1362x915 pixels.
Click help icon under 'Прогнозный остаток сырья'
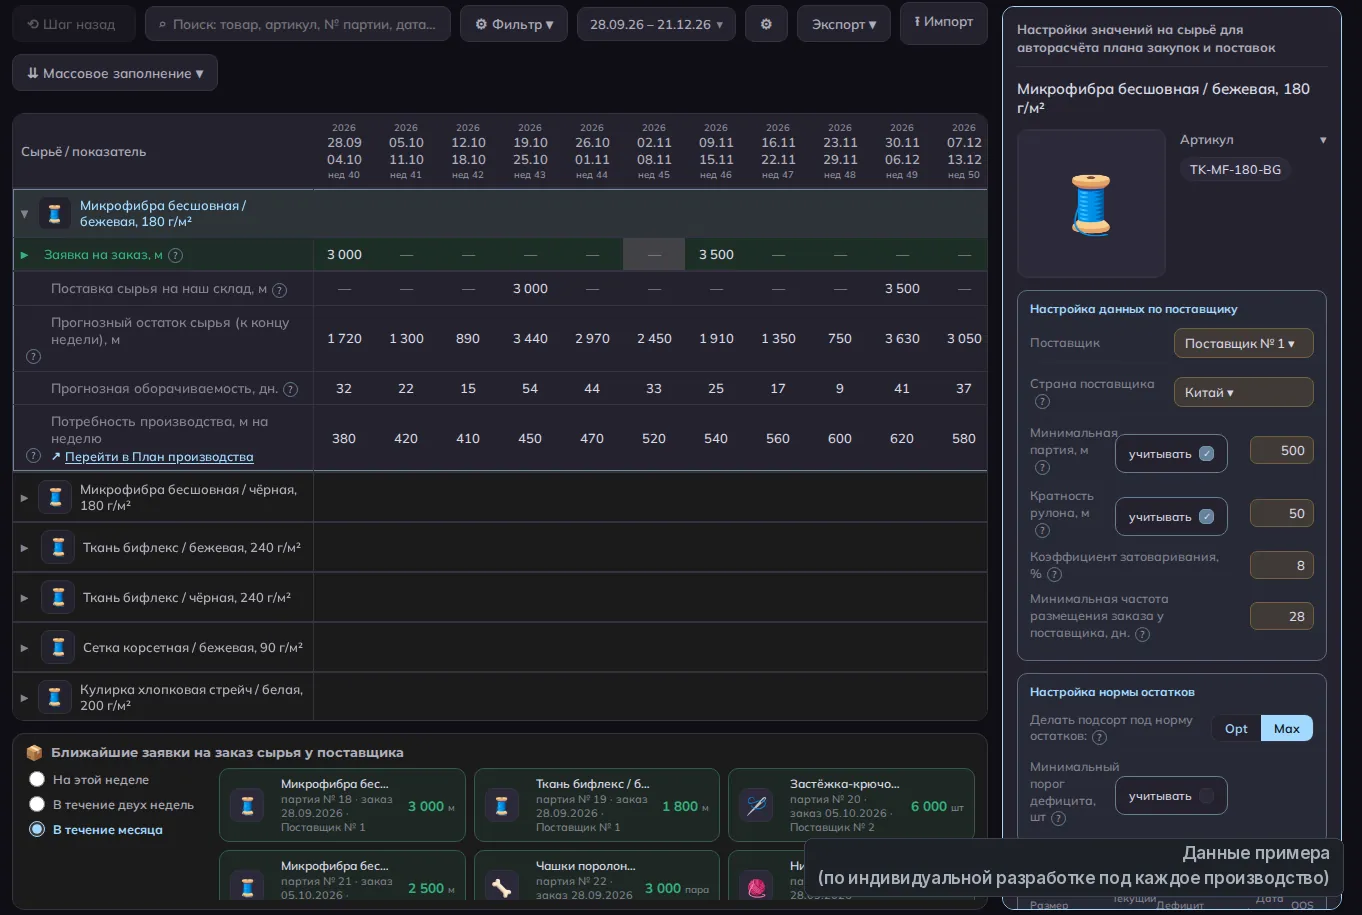(x=33, y=356)
